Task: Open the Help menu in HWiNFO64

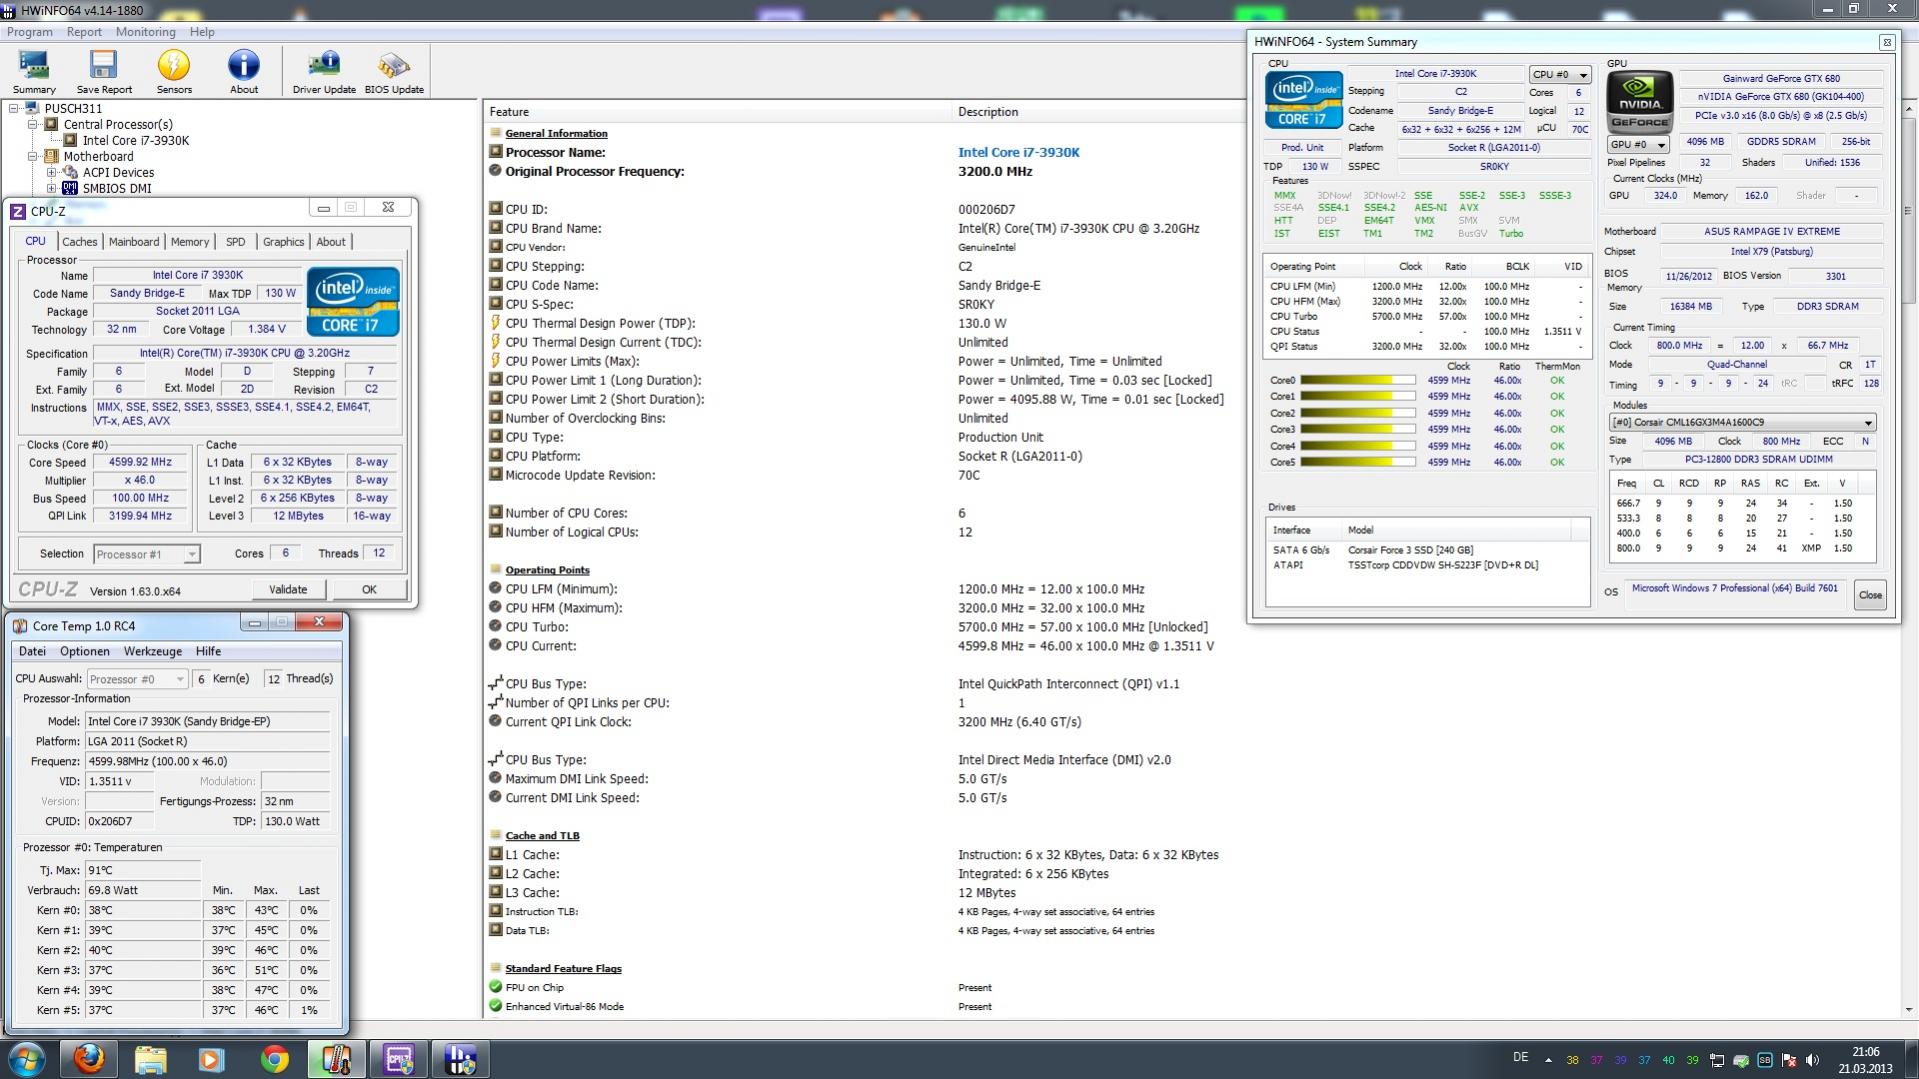Action: 202,32
